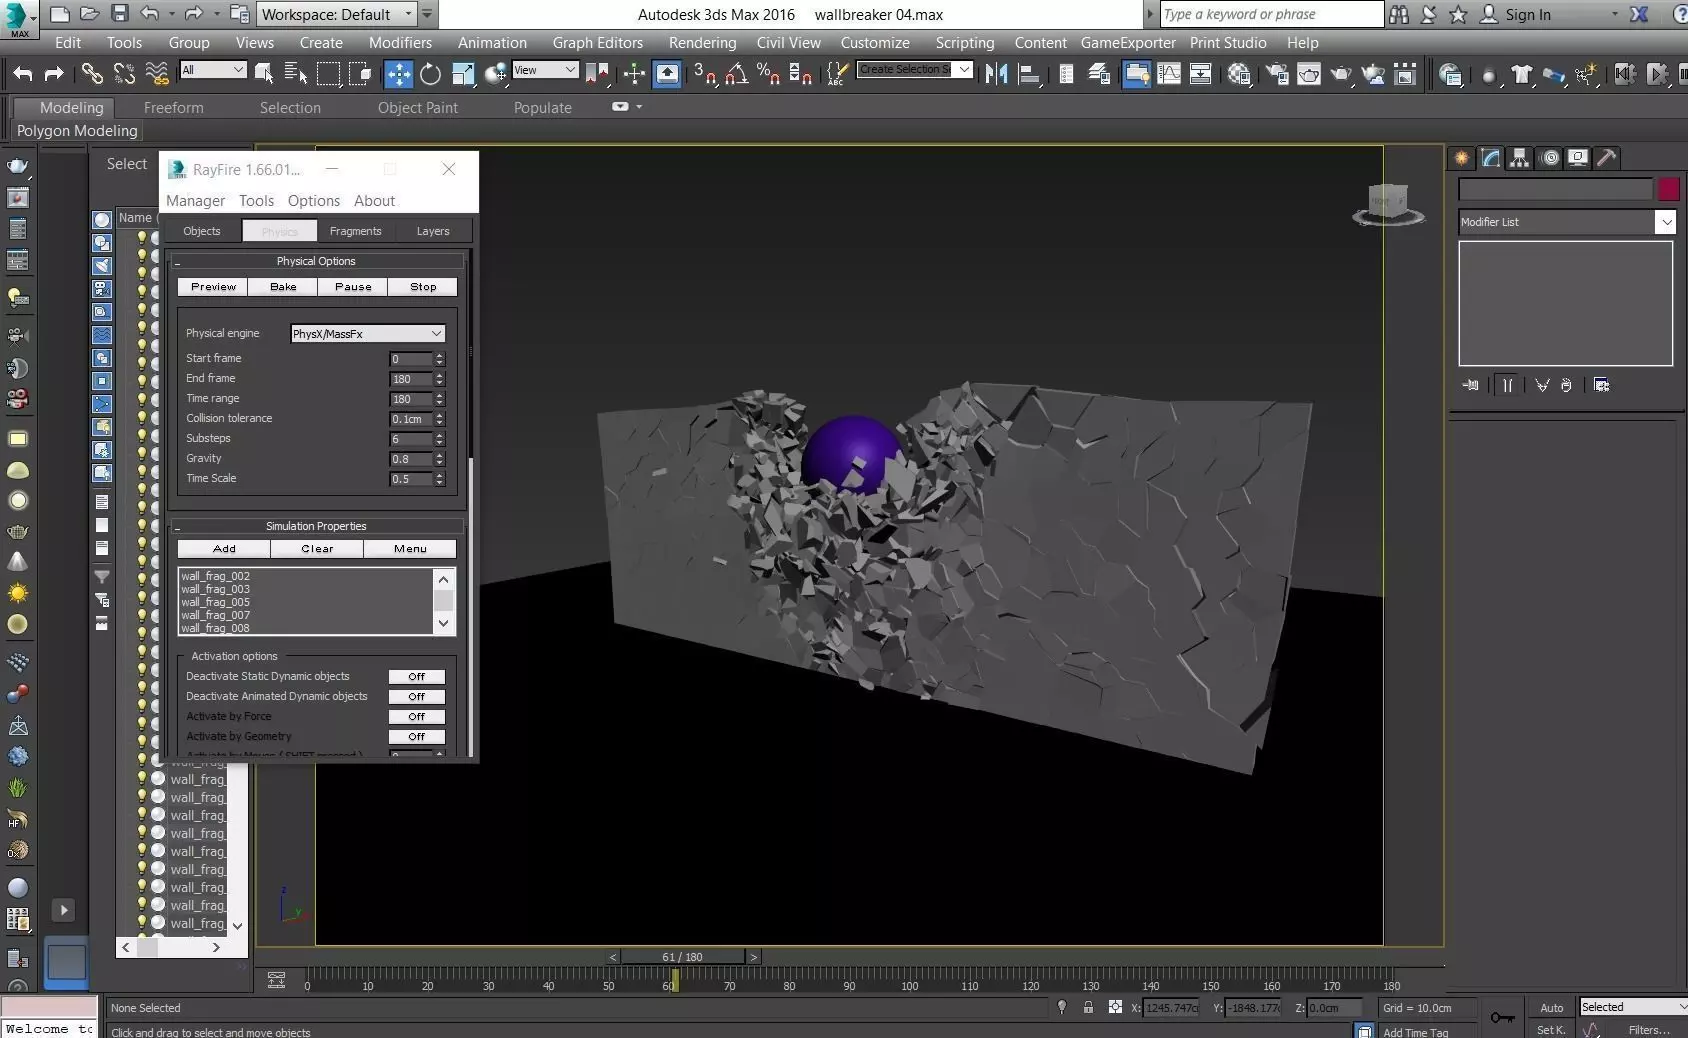Click the Selection Lock toggle padlock
This screenshot has width=1688, height=1038.
(x=1088, y=1007)
